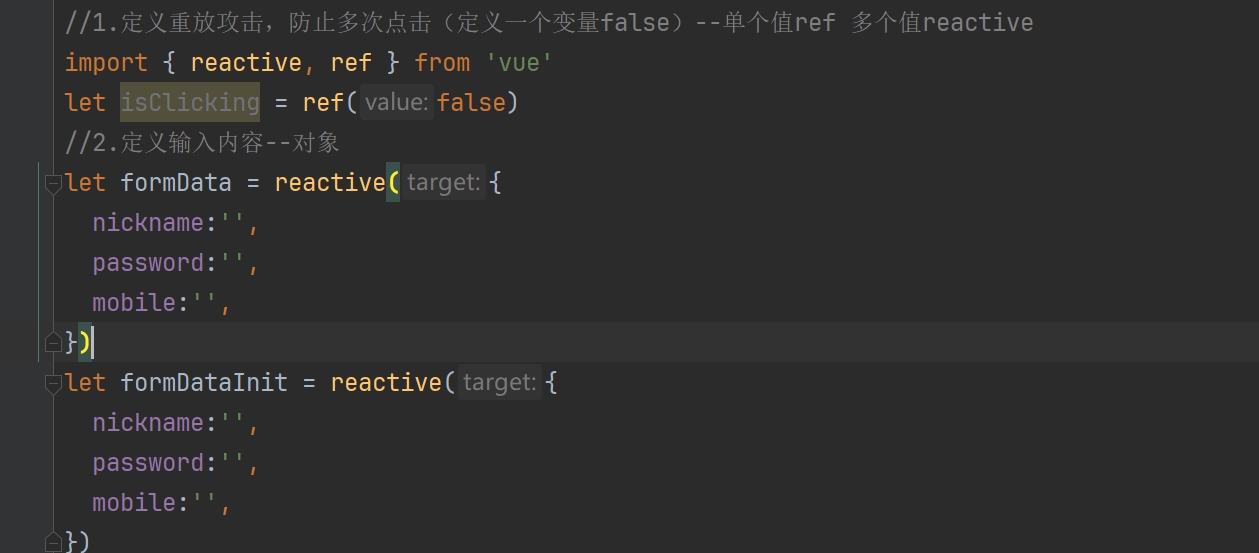The height and width of the screenshot is (553, 1259).
Task: Click nickname property inside formData object
Action: (148, 222)
